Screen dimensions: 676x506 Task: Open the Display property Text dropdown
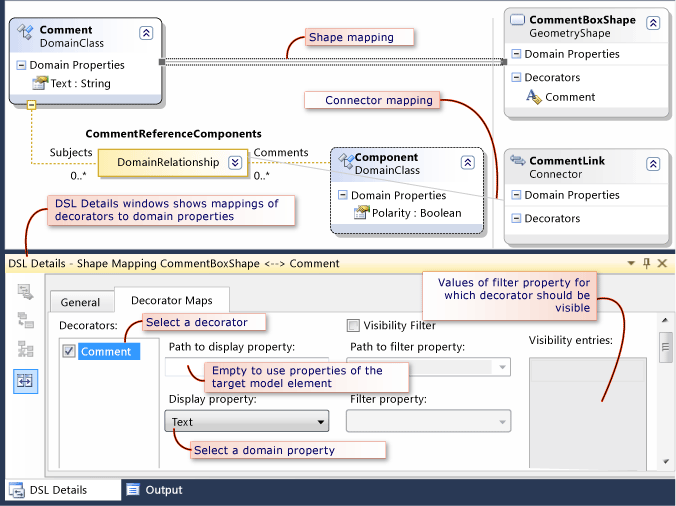247,421
